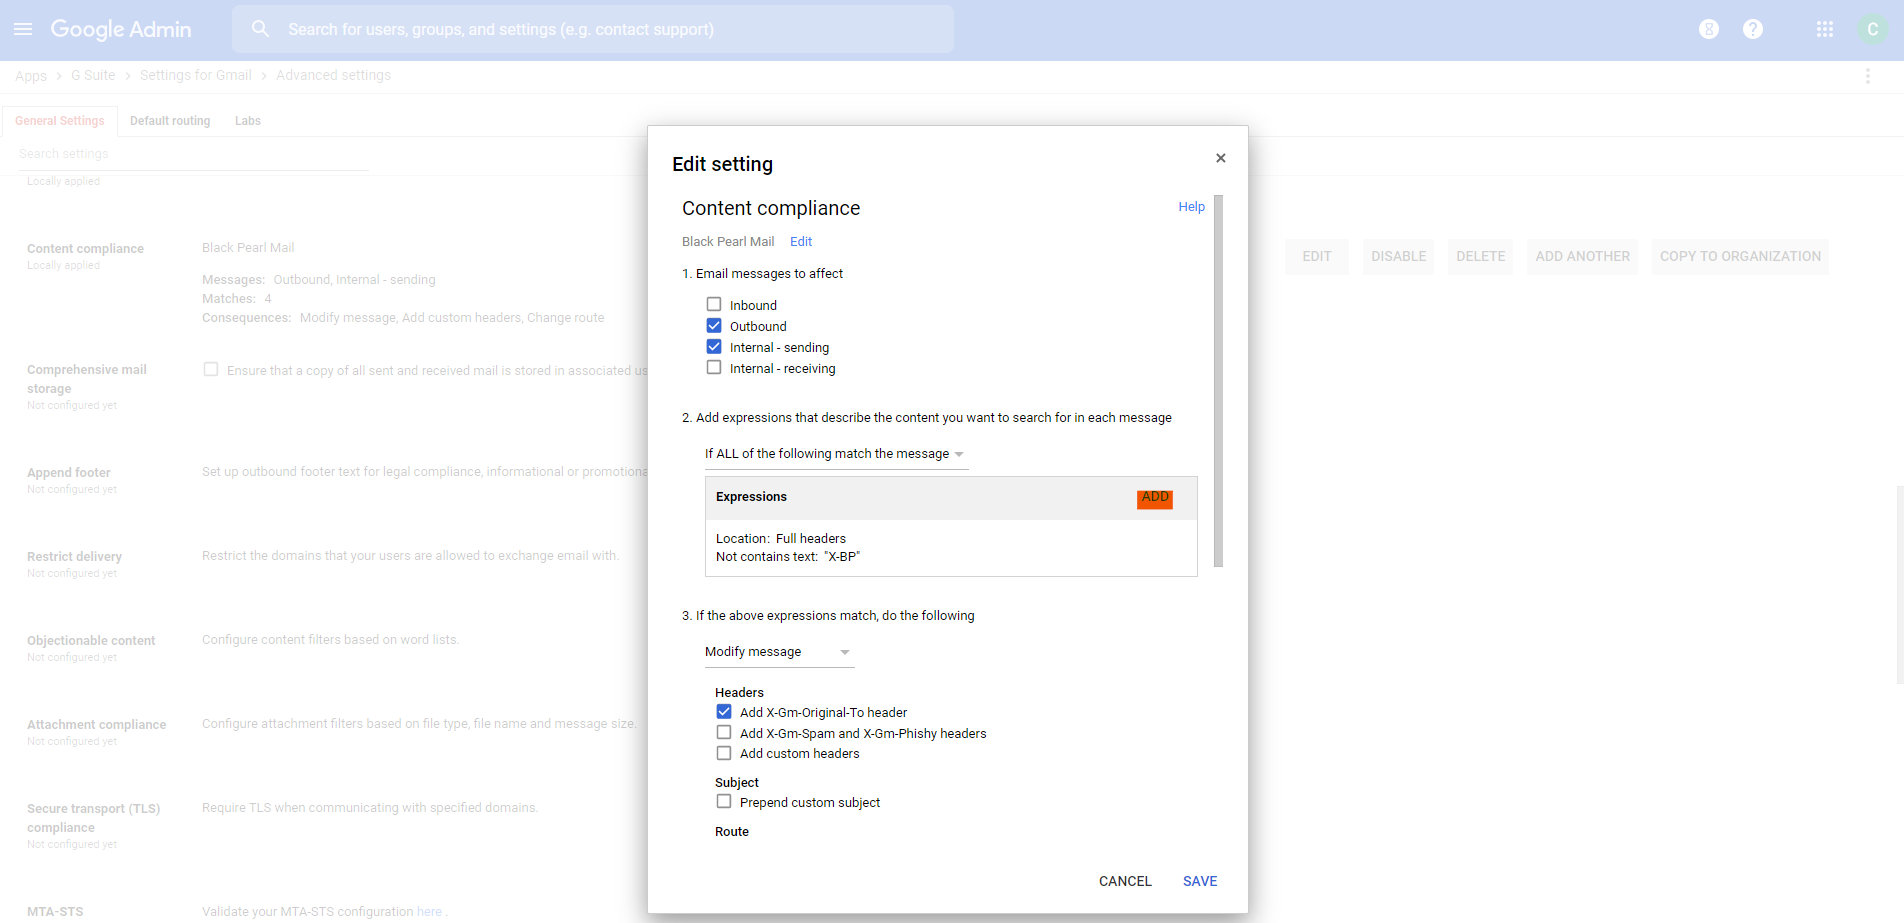The height and width of the screenshot is (923, 1904).
Task: Open the help question mark icon
Action: point(1753,29)
